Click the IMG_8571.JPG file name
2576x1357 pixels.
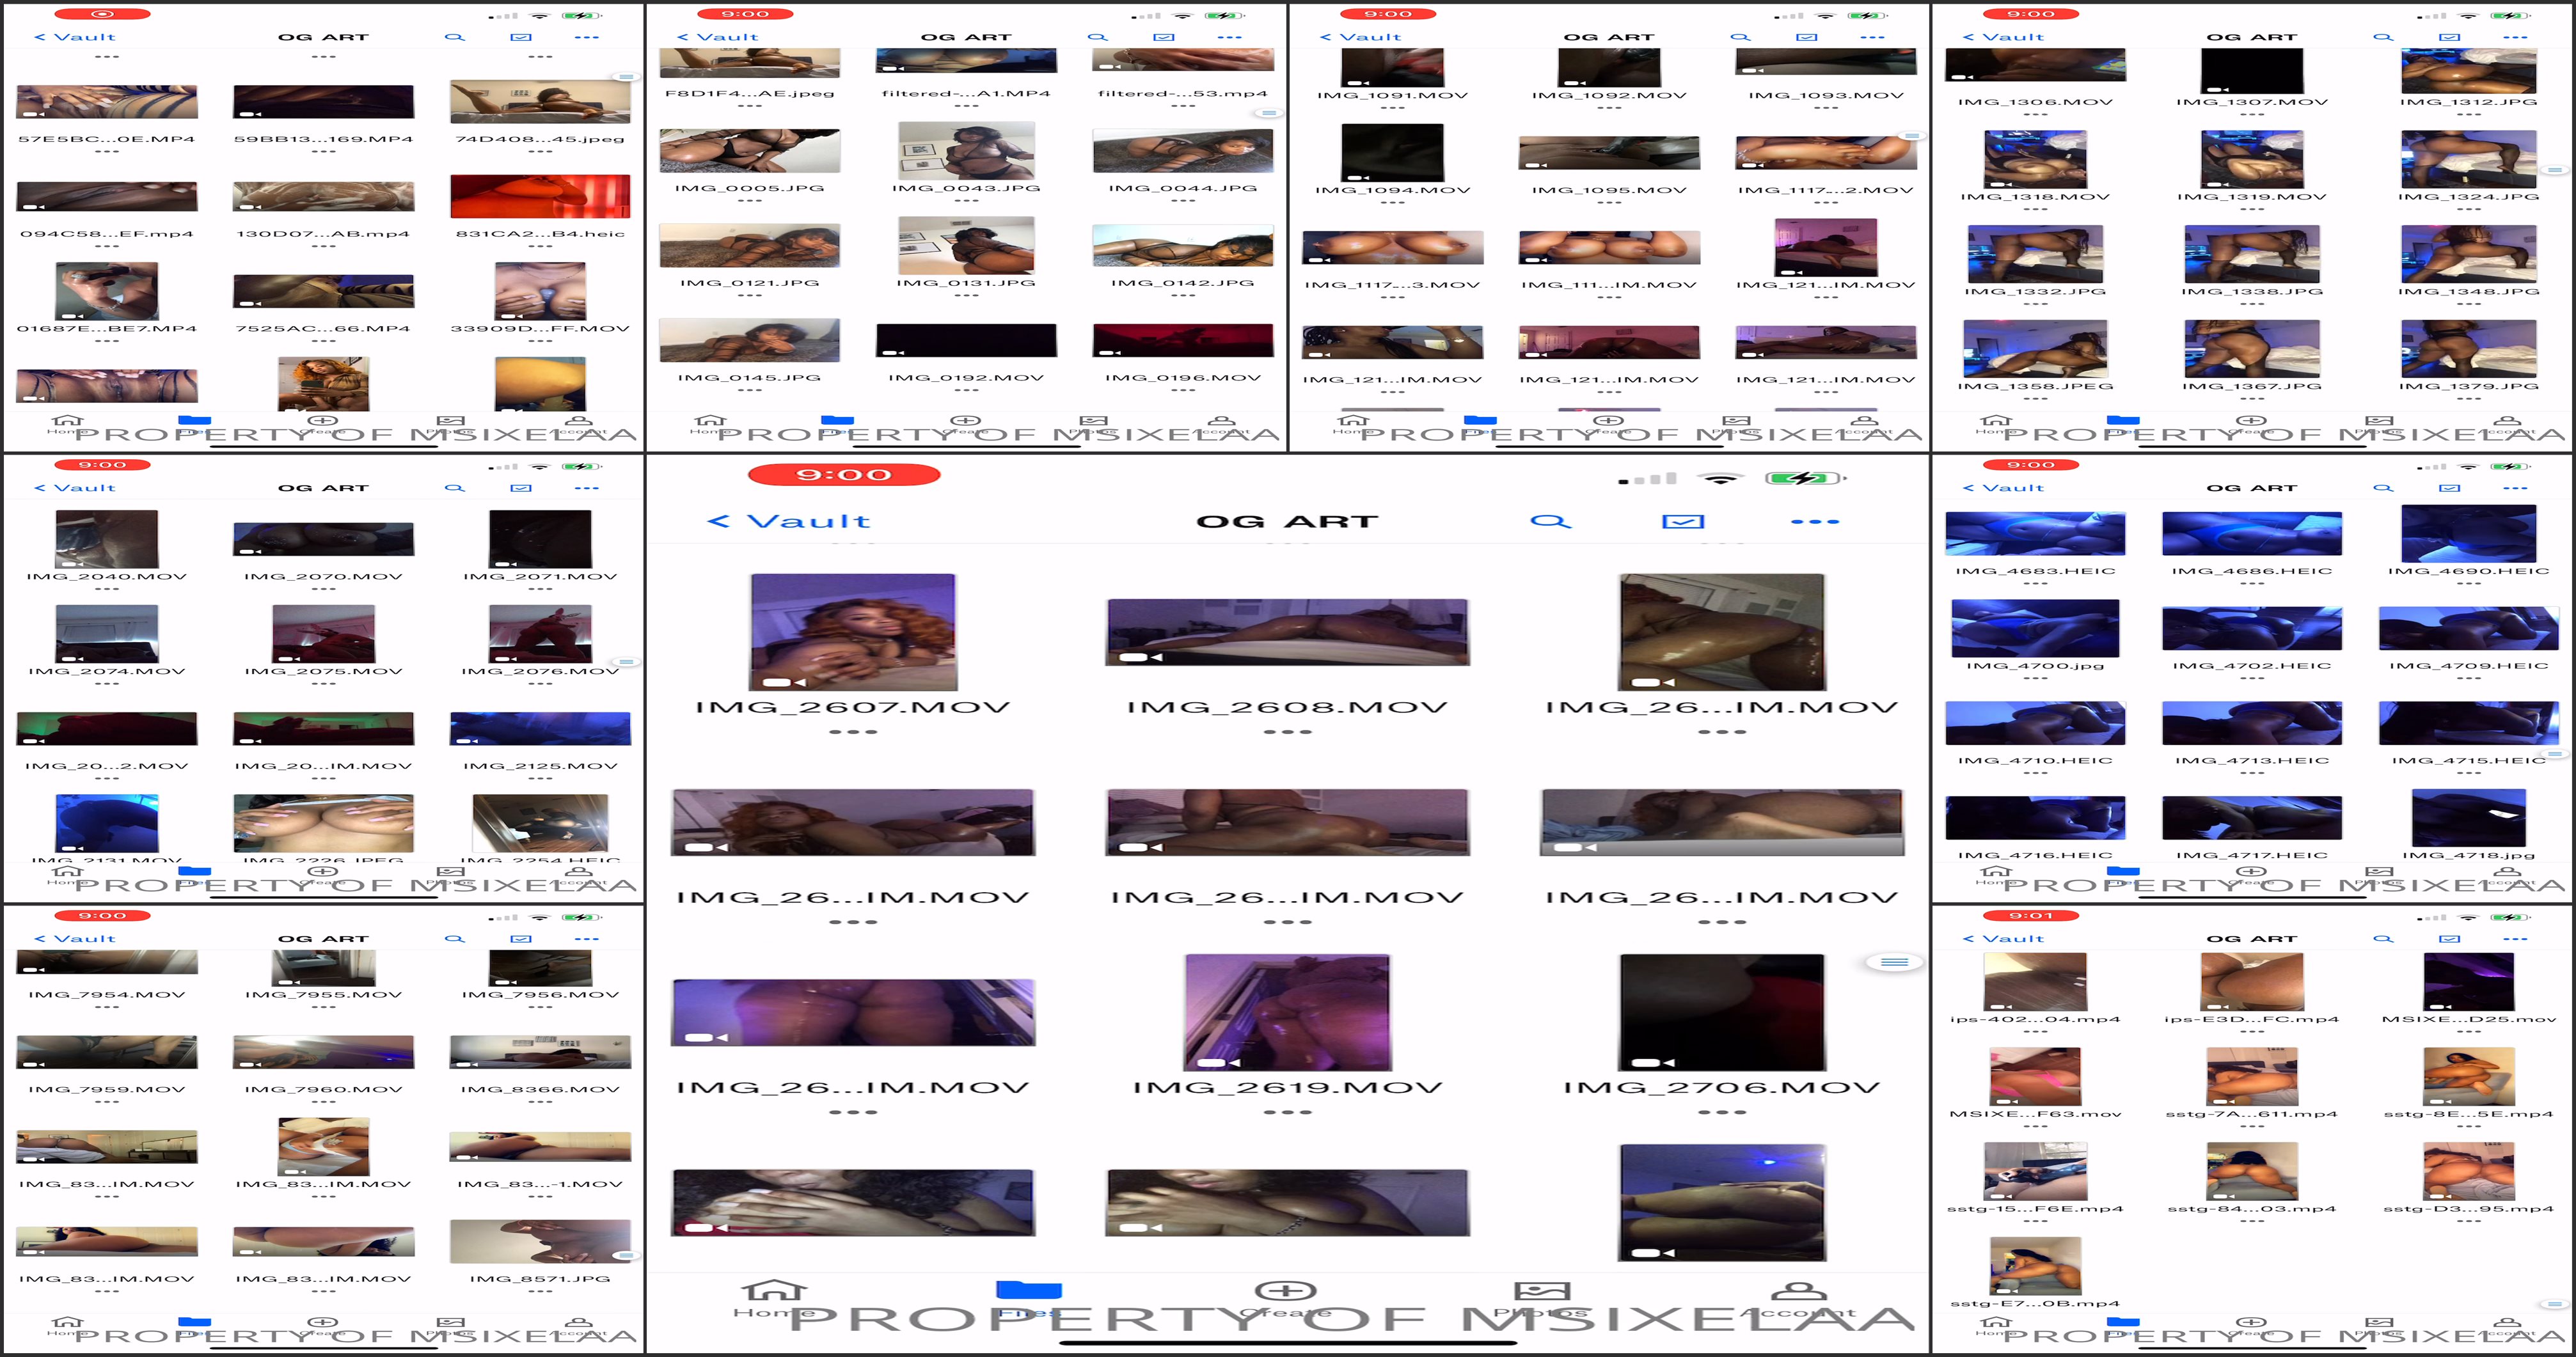(x=540, y=1278)
